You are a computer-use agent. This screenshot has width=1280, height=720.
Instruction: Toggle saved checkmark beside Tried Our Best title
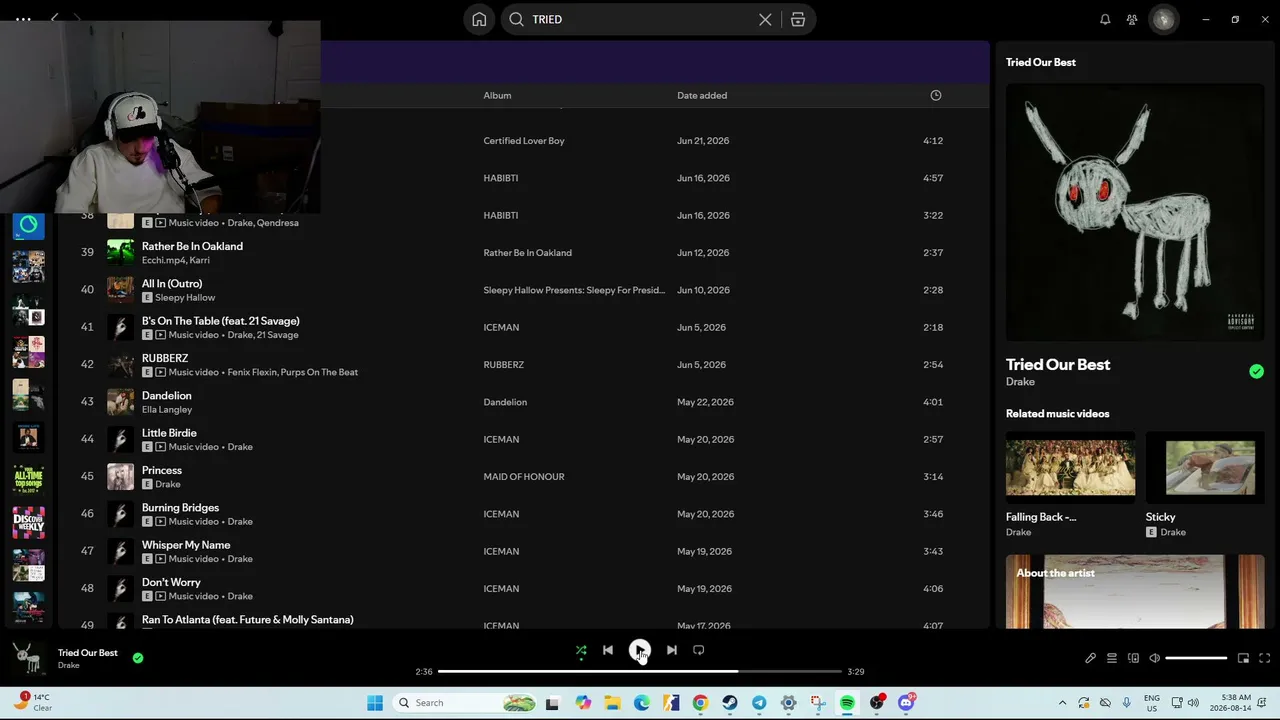[x=1256, y=371]
